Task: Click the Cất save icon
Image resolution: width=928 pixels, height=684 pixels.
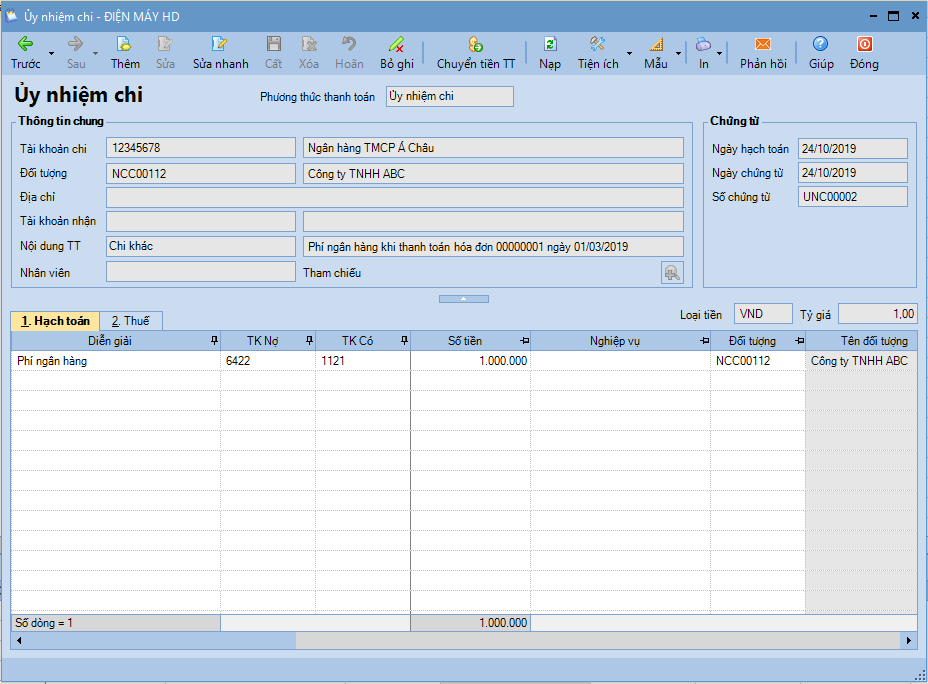Action: (x=273, y=44)
